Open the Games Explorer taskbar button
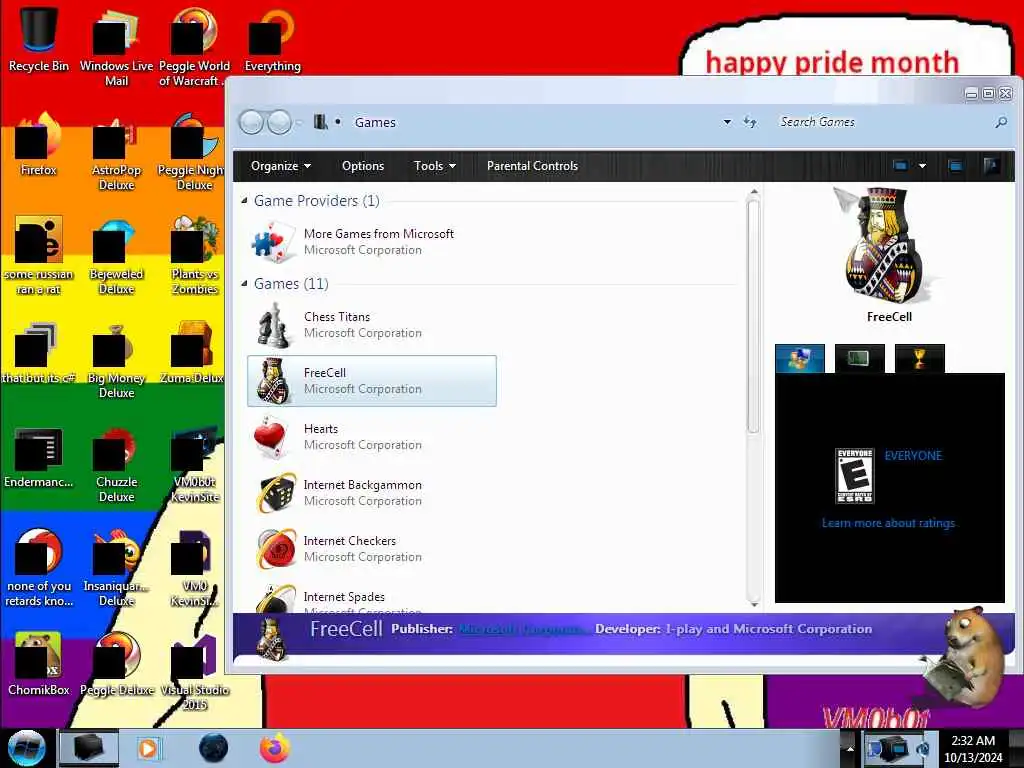1024x768 pixels. (89, 748)
